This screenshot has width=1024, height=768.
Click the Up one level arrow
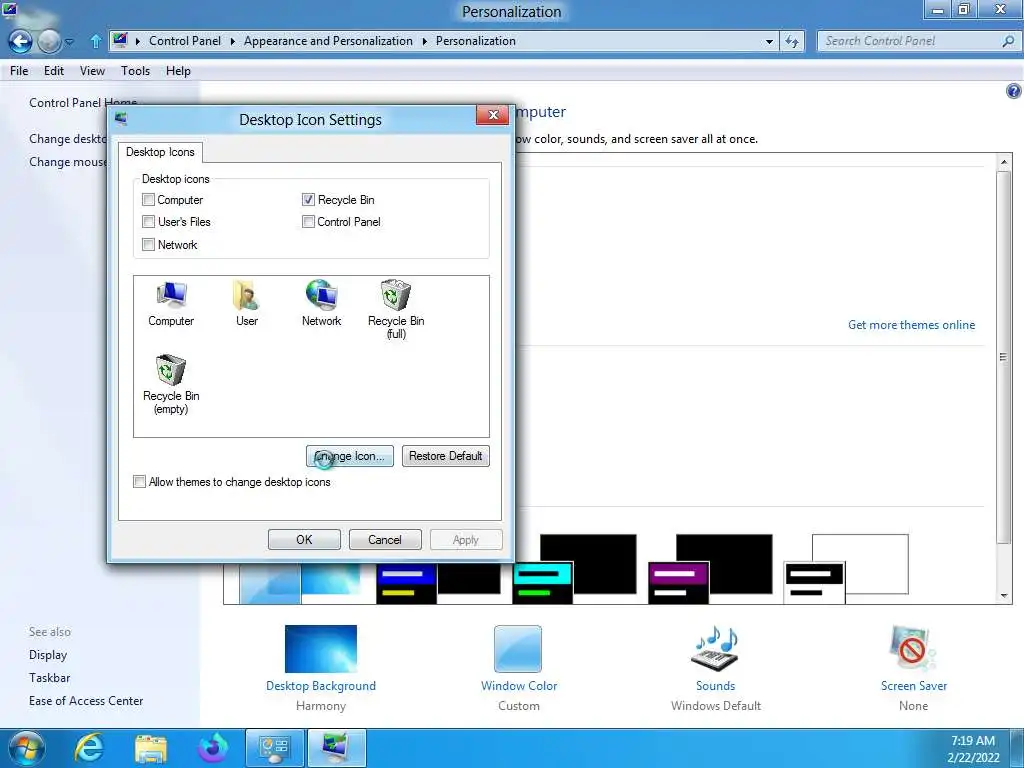(95, 42)
